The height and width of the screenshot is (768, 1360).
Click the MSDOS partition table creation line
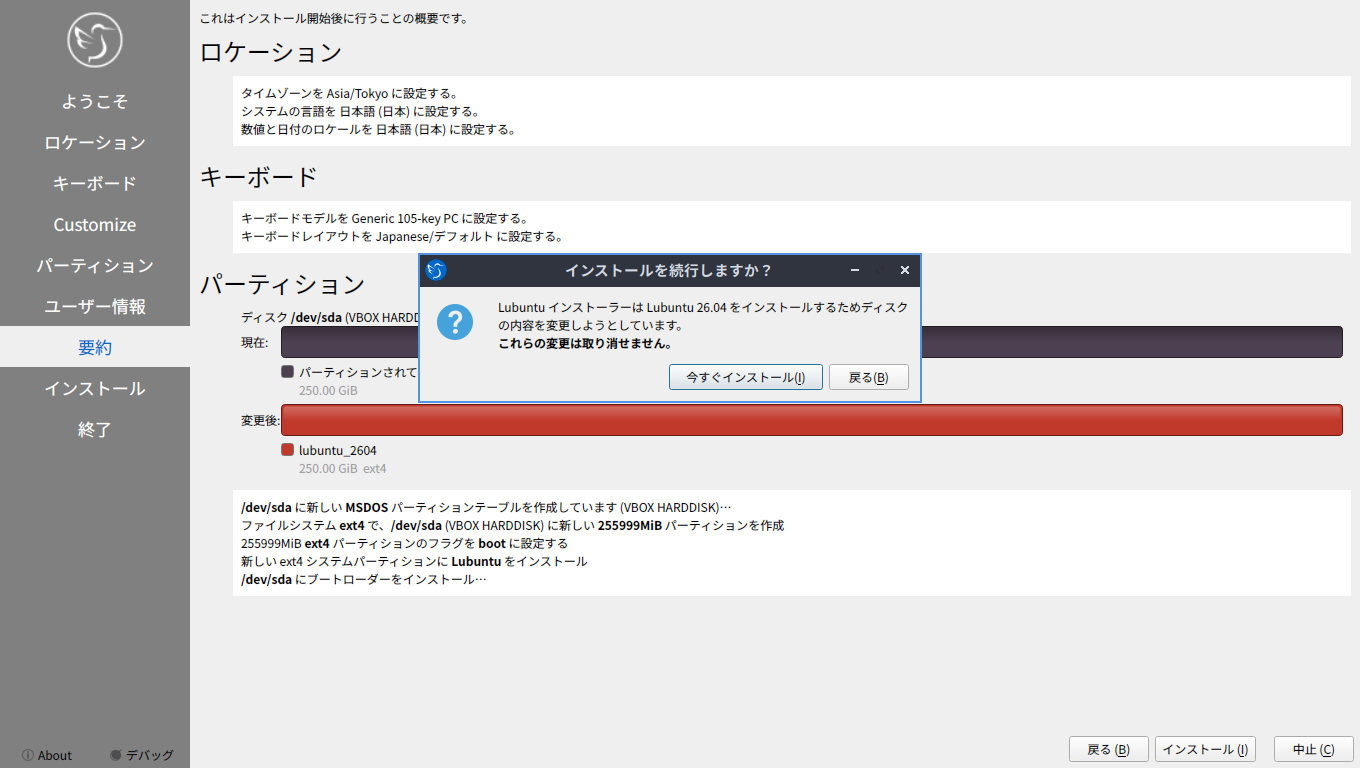tap(486, 507)
